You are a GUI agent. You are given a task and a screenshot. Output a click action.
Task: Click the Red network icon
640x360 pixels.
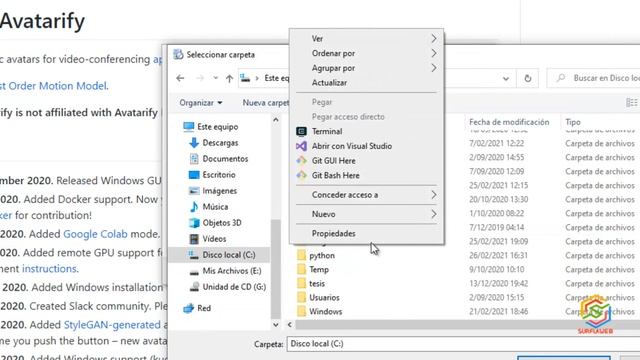189,308
